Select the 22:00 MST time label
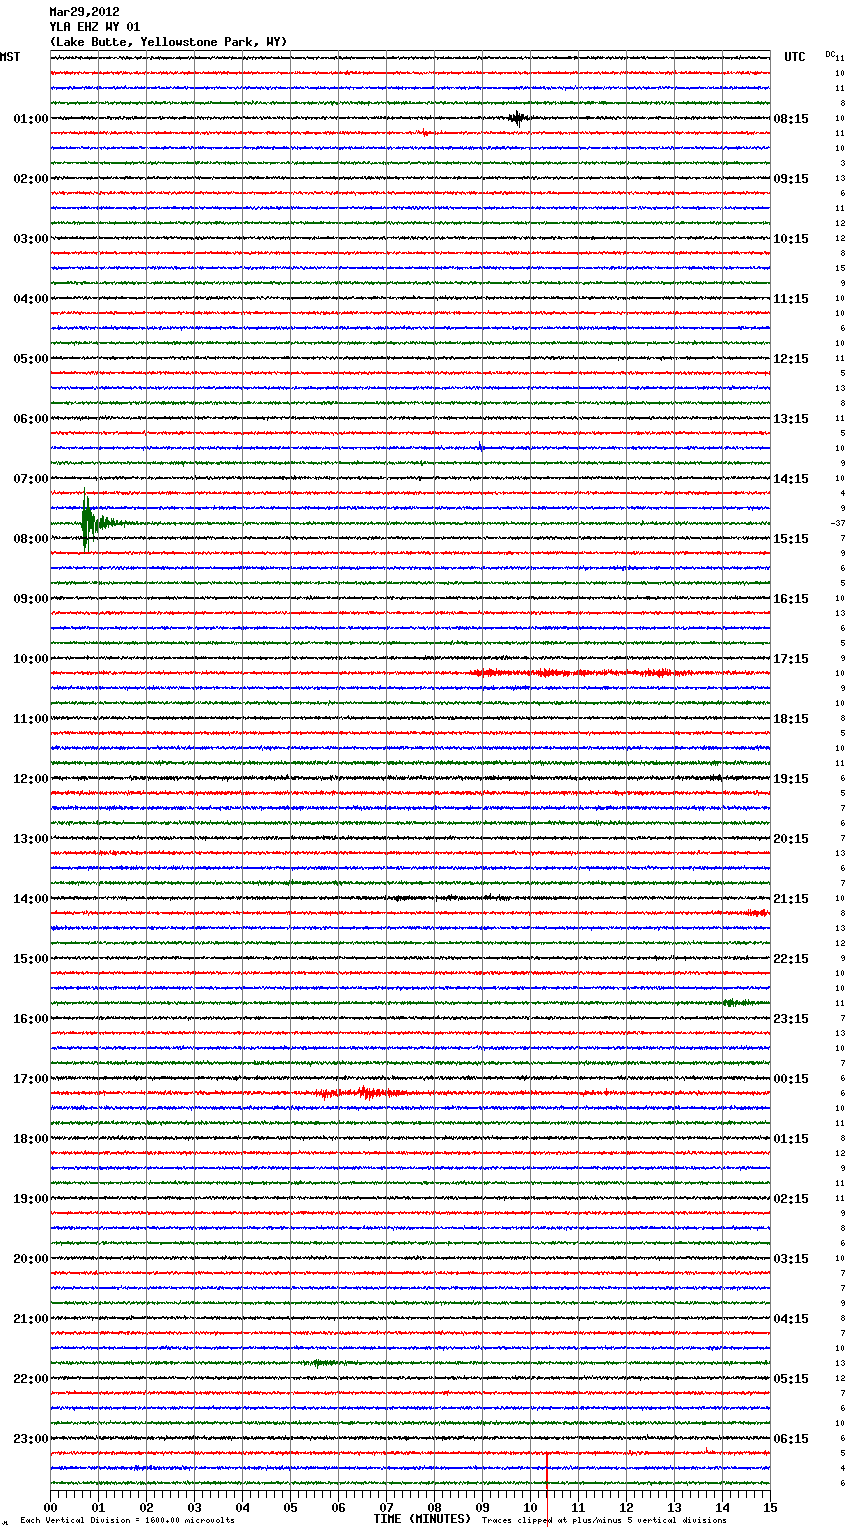This screenshot has width=850, height=1534. click(31, 1379)
